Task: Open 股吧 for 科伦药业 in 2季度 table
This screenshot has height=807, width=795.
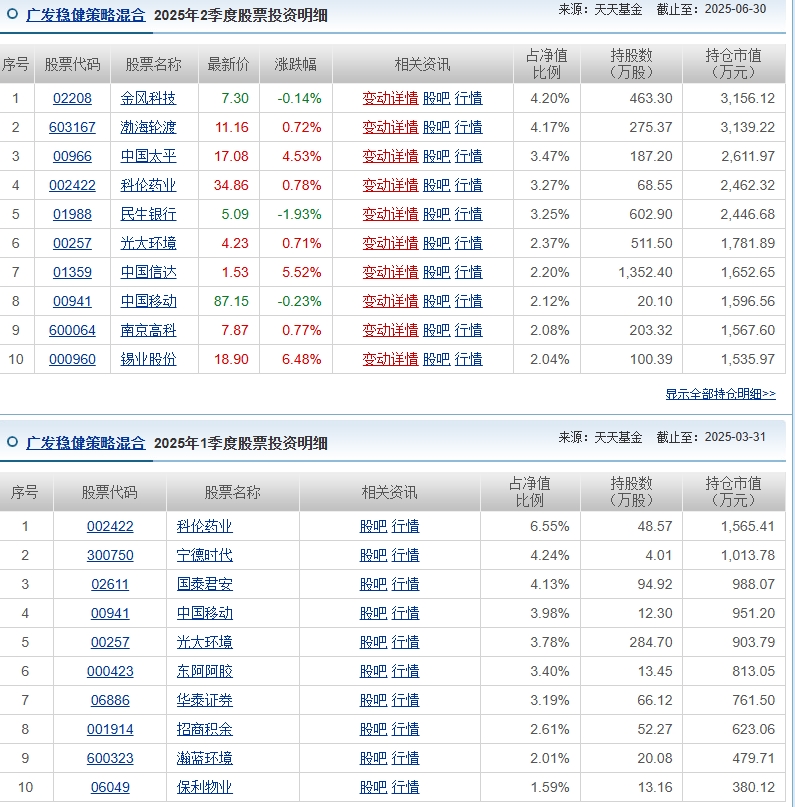Action: [x=436, y=185]
